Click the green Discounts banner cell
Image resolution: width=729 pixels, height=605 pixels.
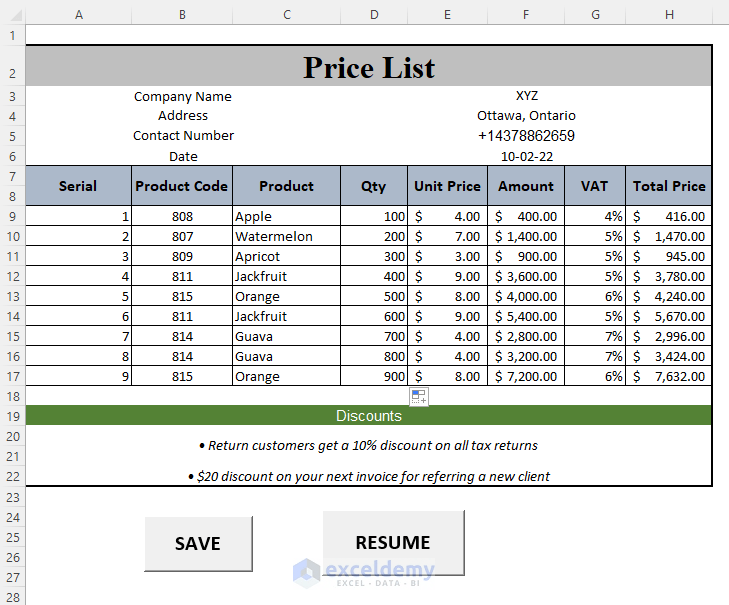(x=369, y=415)
